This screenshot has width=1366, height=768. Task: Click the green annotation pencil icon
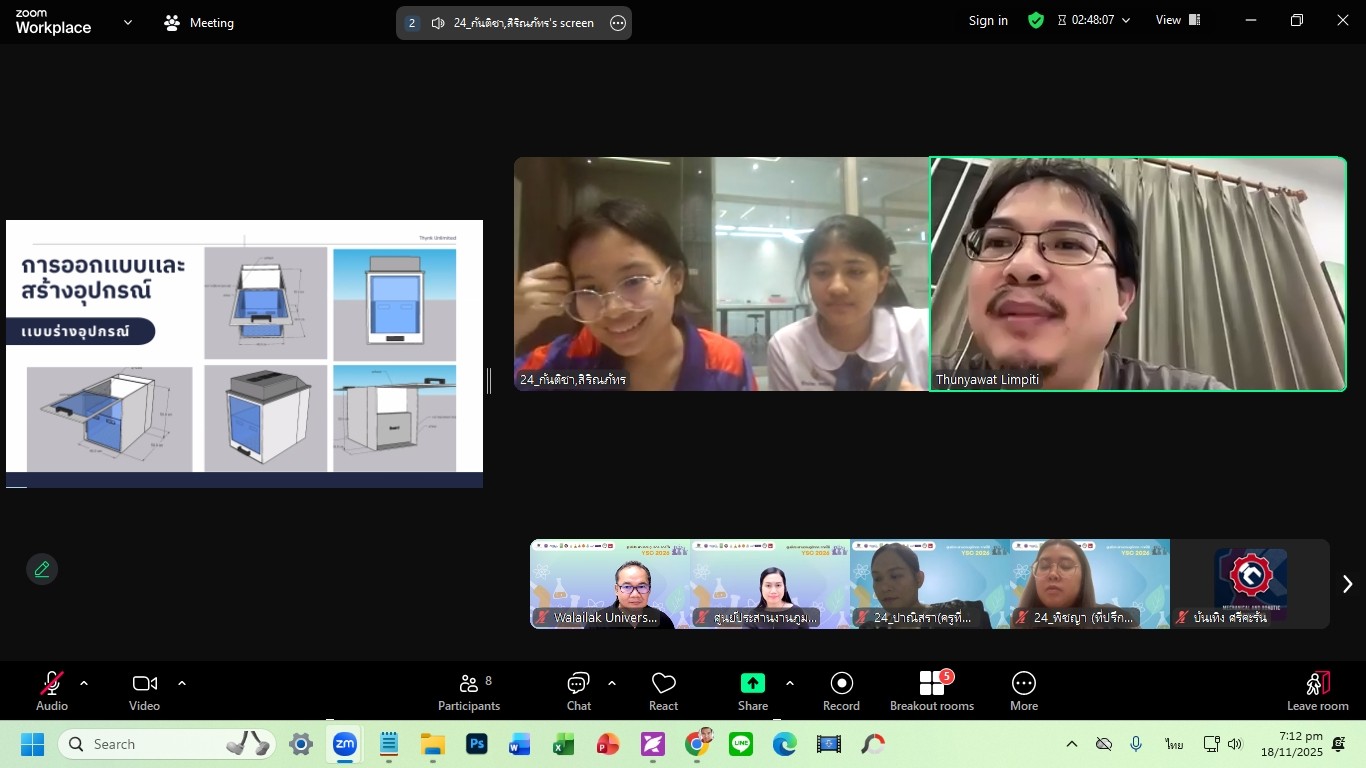click(x=42, y=569)
